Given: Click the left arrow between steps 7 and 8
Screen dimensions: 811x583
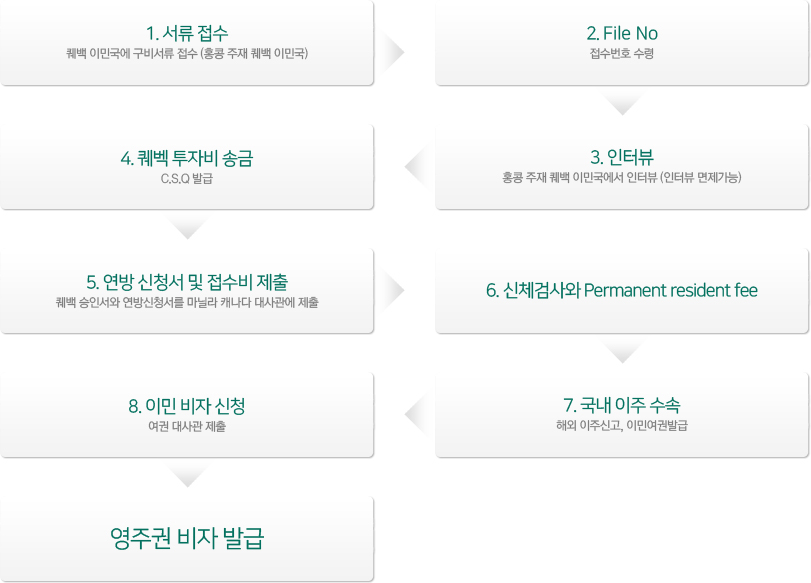Looking at the screenshot, I should point(416,414).
